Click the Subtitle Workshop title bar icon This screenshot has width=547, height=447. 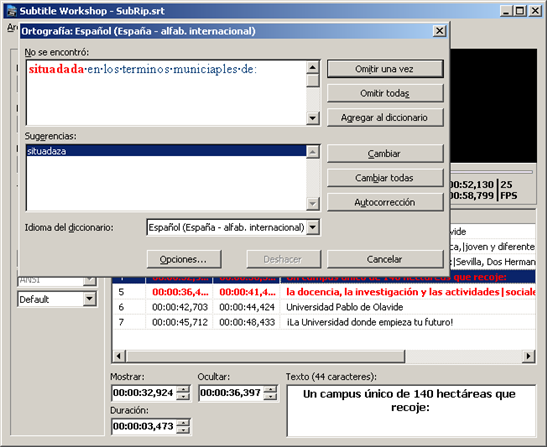click(x=11, y=11)
